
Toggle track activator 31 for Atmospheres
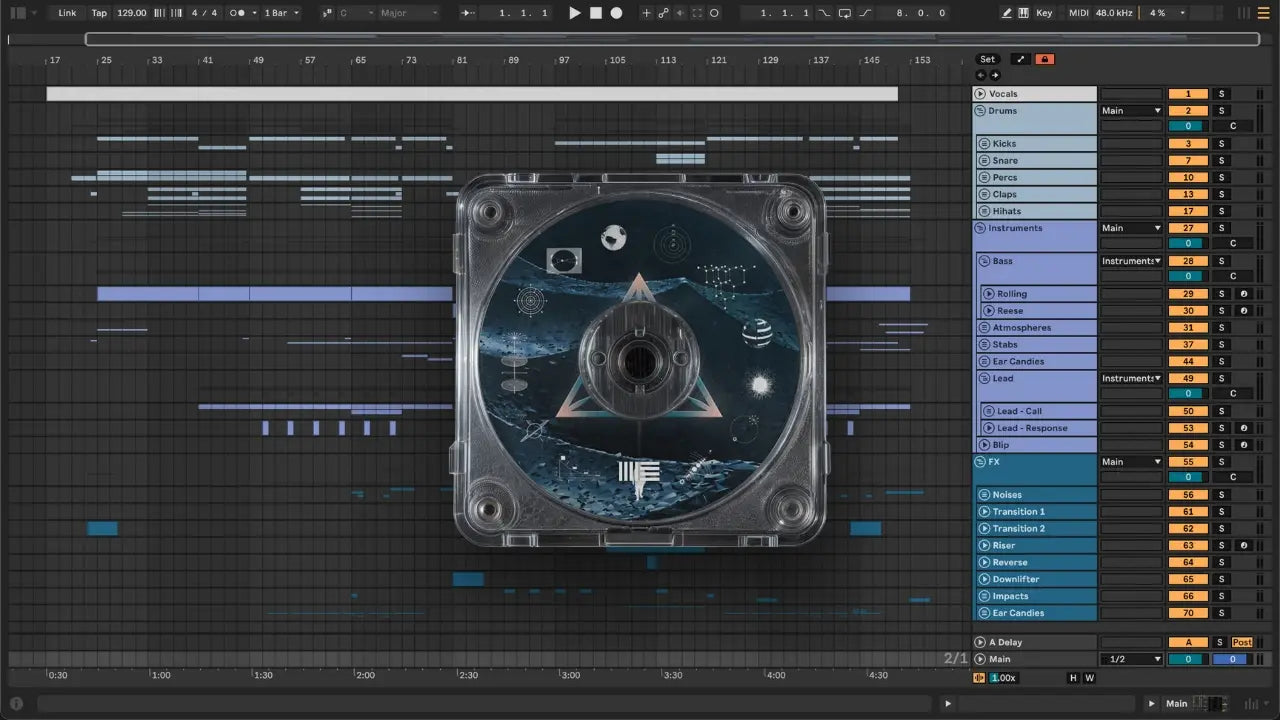point(1188,328)
